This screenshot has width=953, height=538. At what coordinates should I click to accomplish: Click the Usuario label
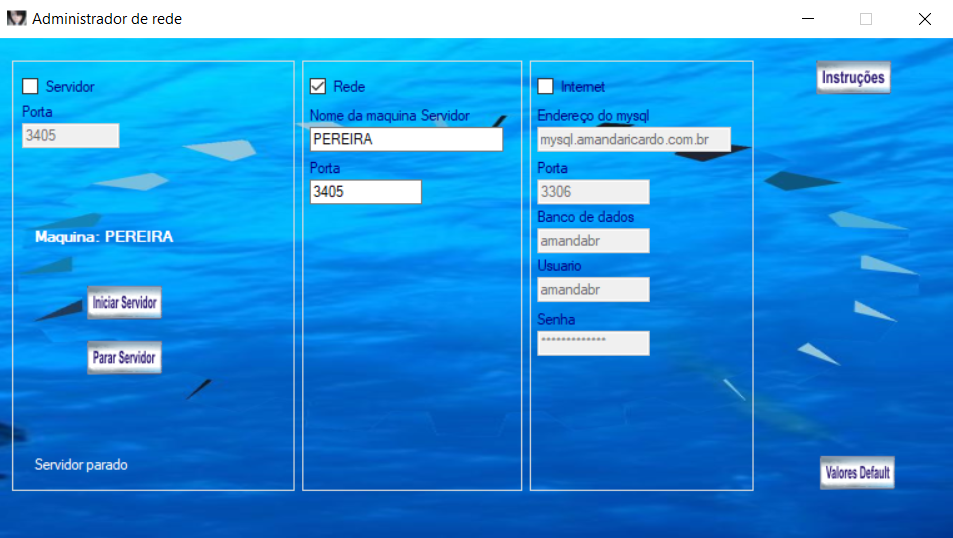559,266
